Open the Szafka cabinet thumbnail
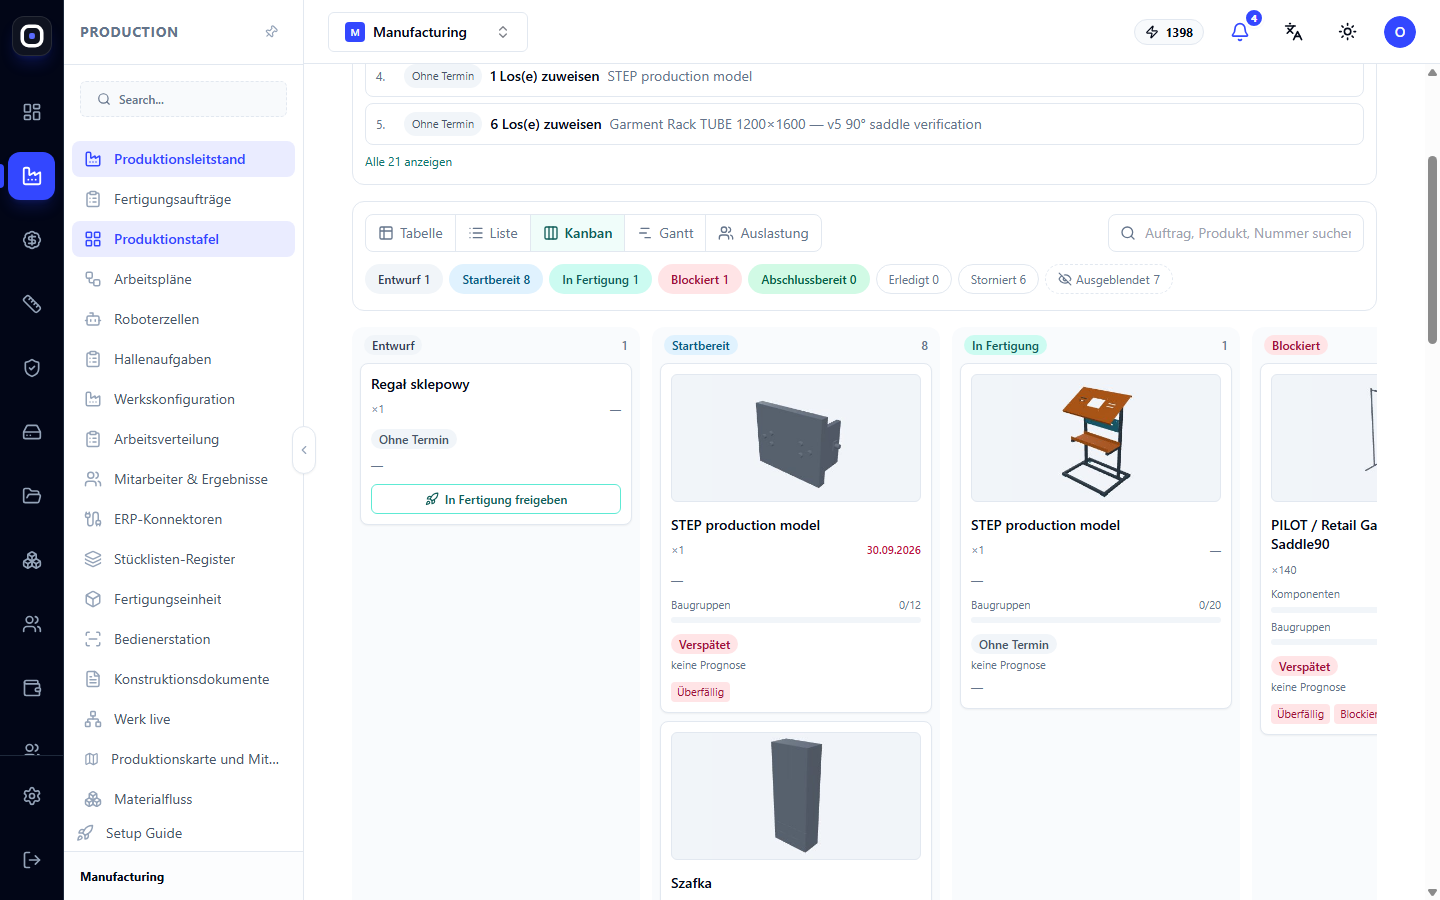 coord(796,796)
